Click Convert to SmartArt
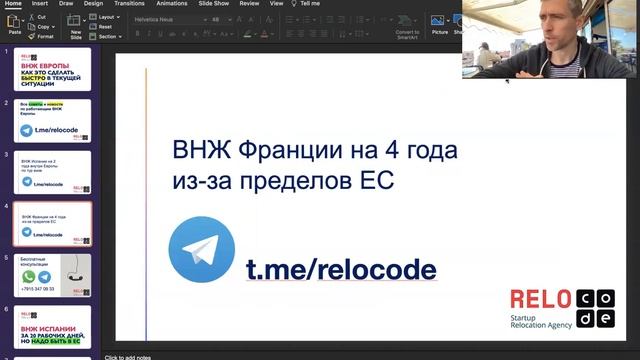This screenshot has width=640, height=360. pos(407,27)
